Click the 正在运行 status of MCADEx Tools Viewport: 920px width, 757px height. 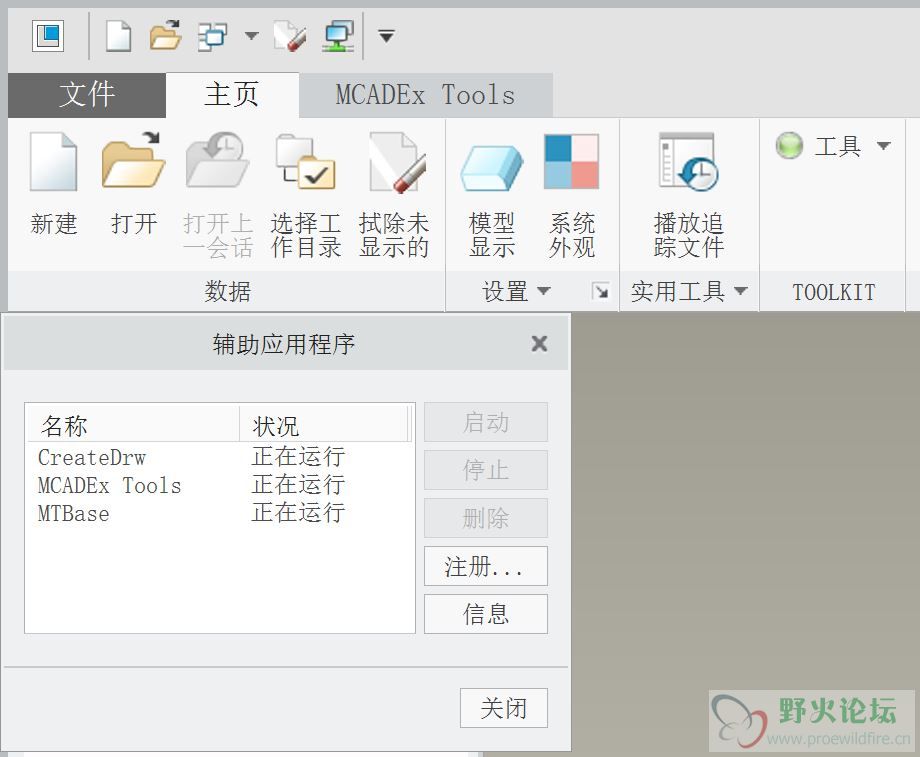[x=299, y=485]
